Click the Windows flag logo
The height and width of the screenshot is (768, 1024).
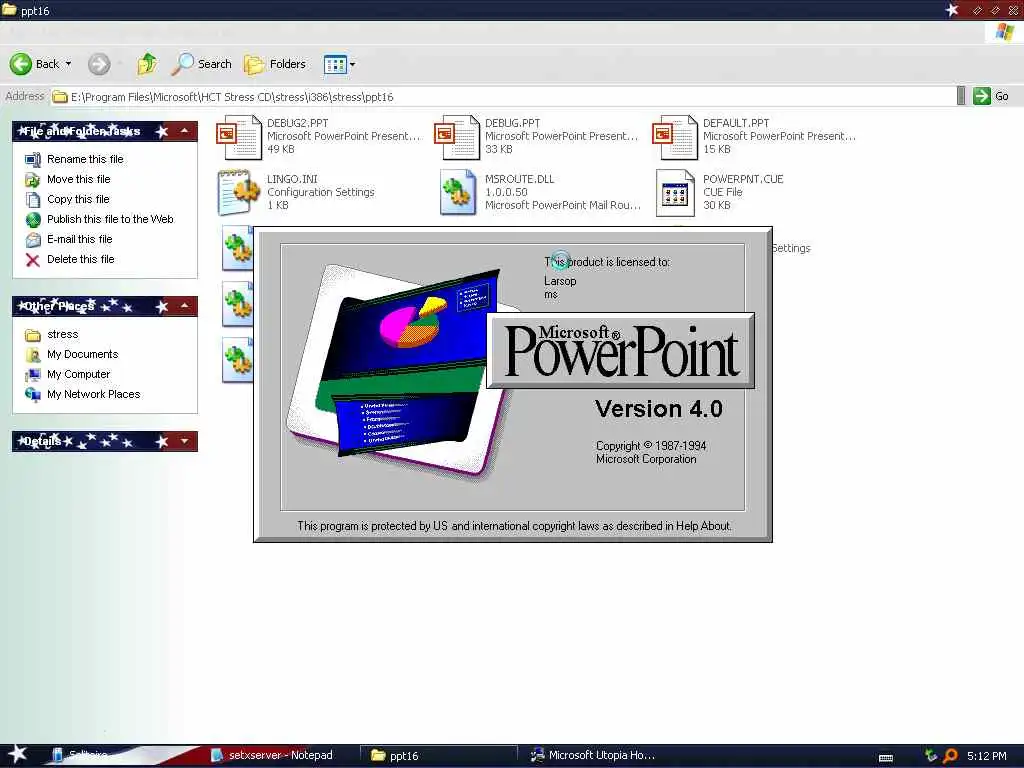(1004, 31)
